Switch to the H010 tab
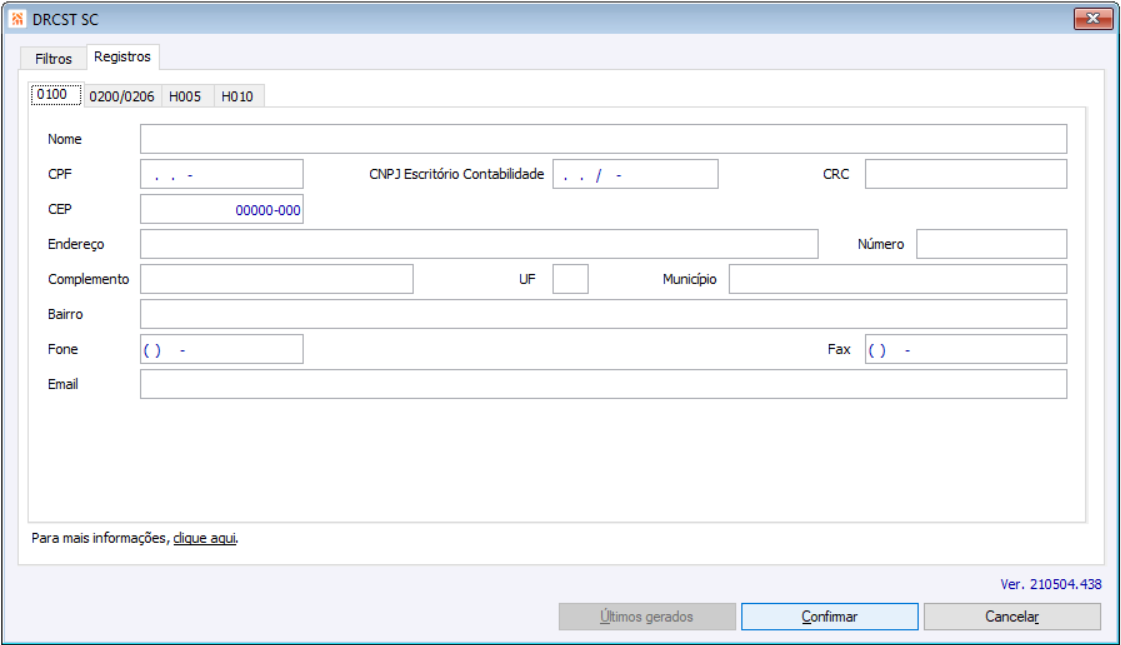 tap(237, 97)
